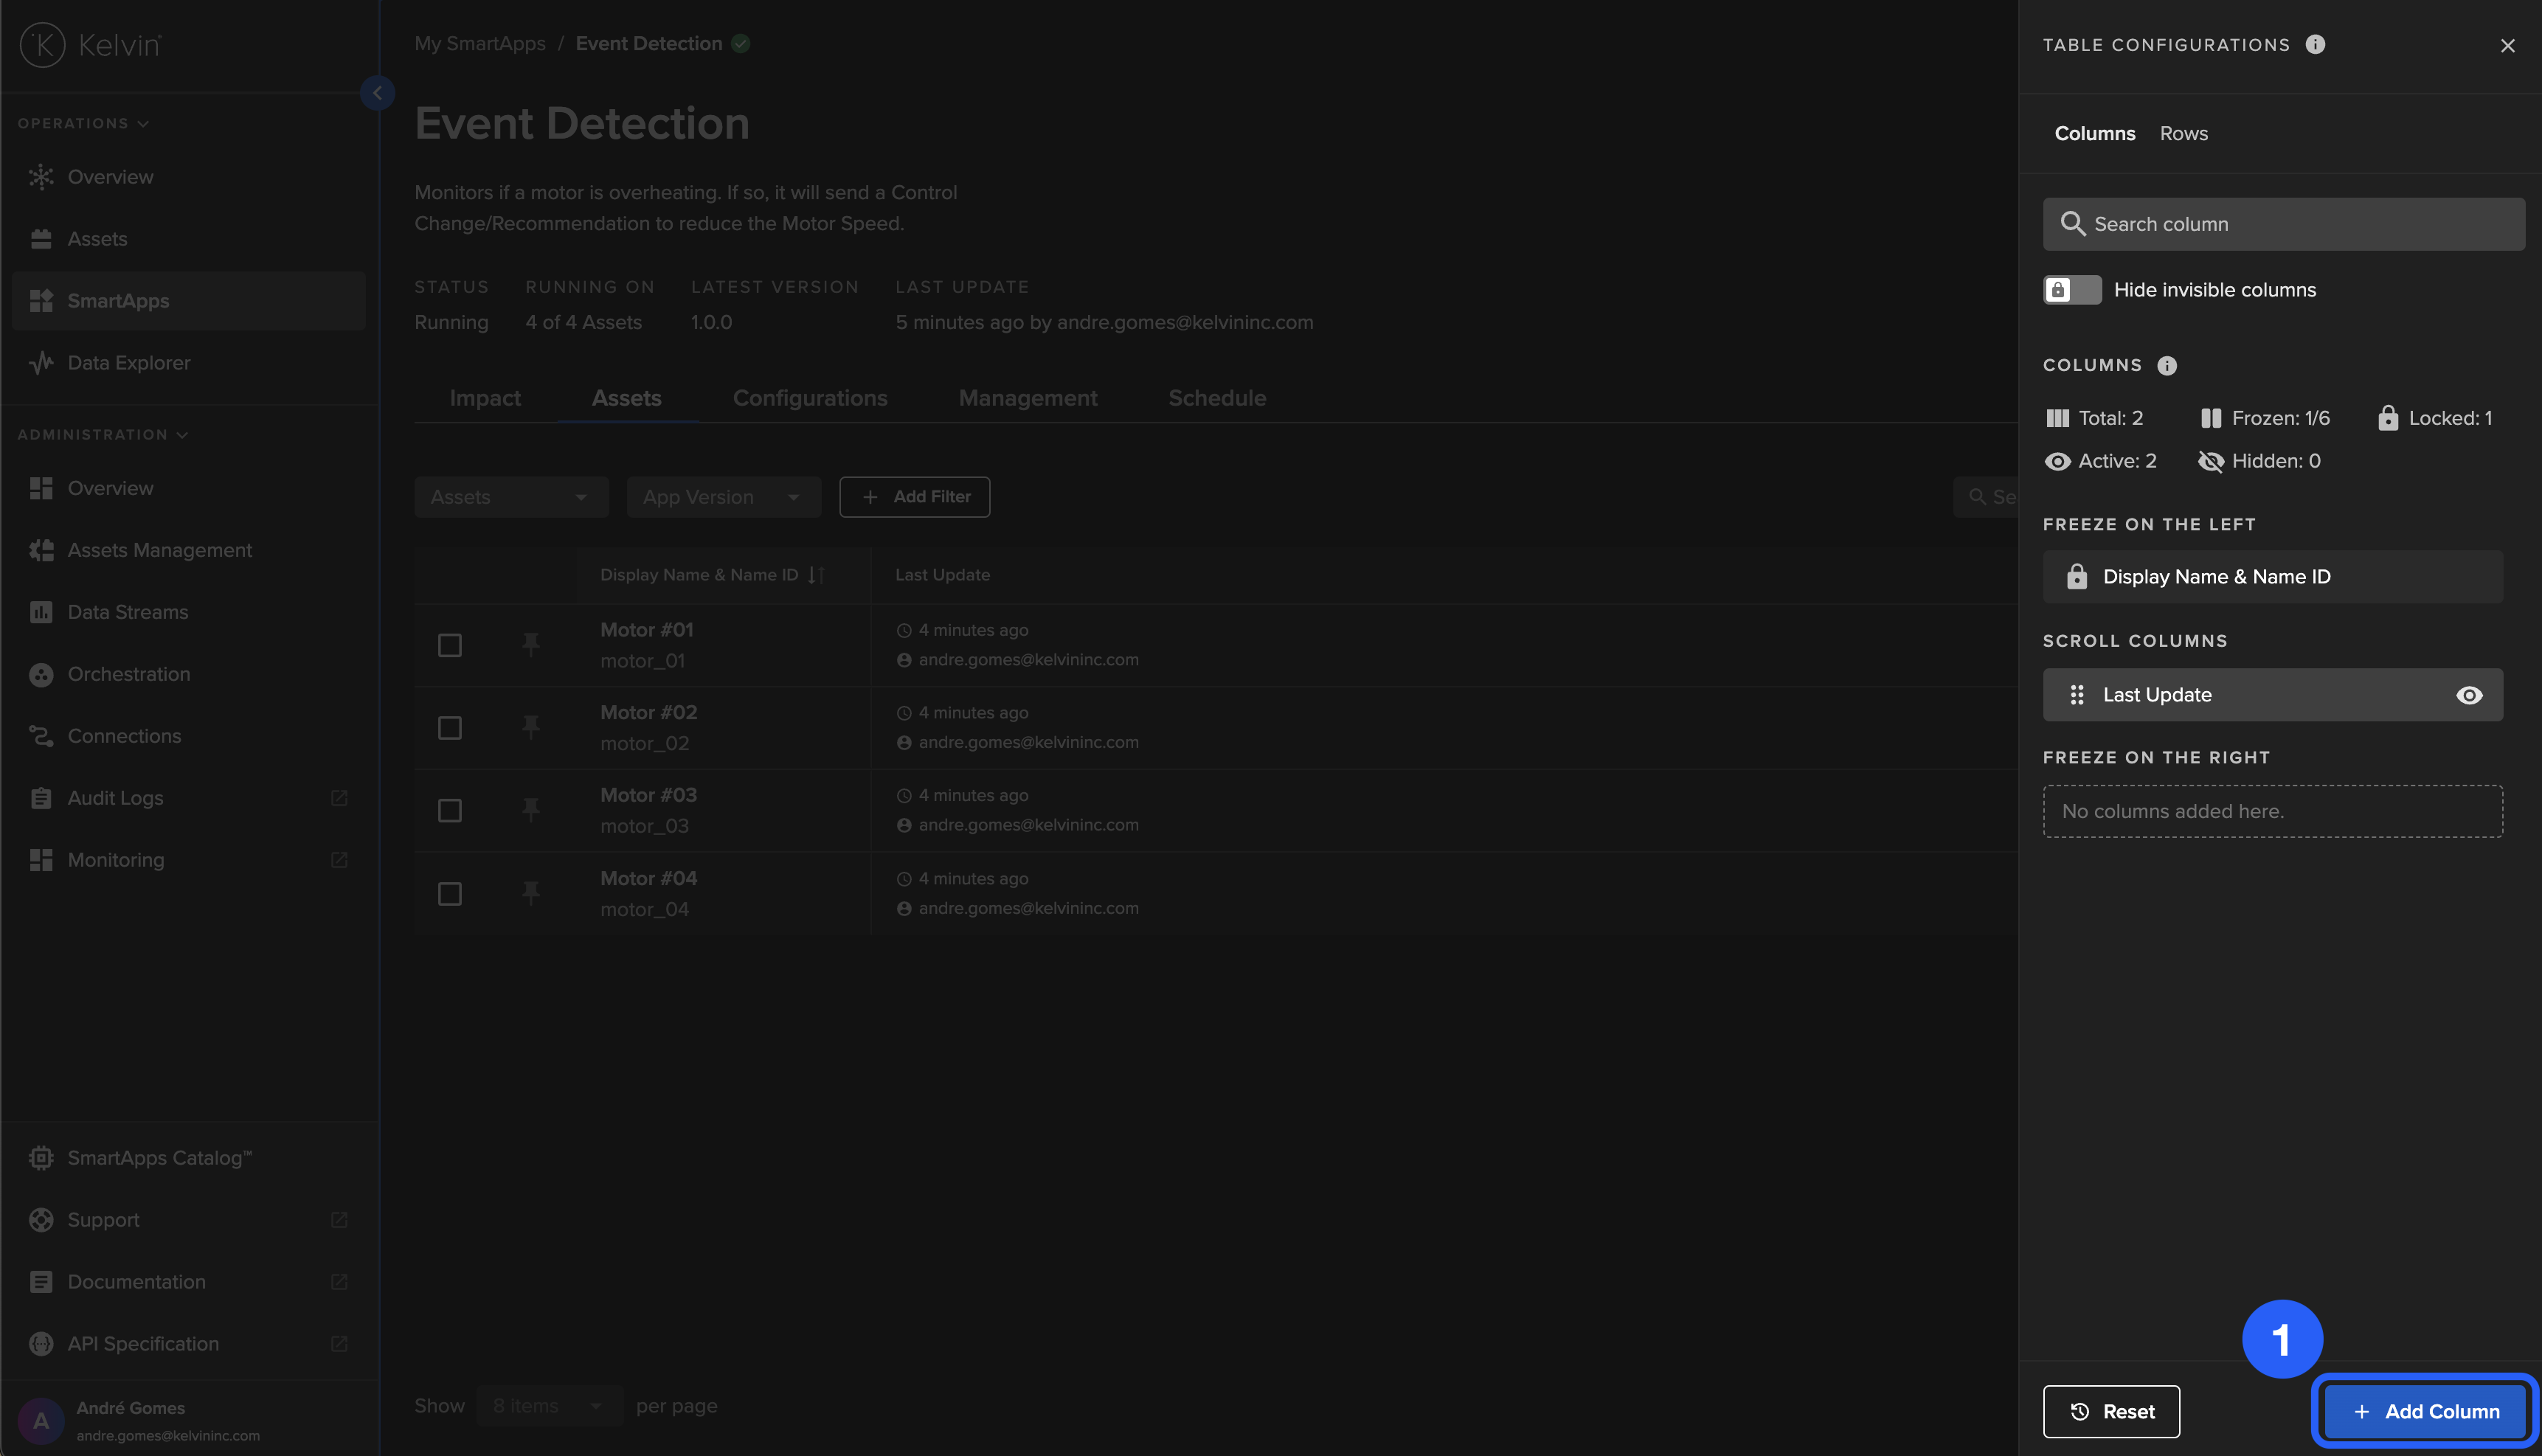This screenshot has width=2542, height=1456.
Task: Switch to the Rows tab
Action: pyautogui.click(x=2183, y=133)
